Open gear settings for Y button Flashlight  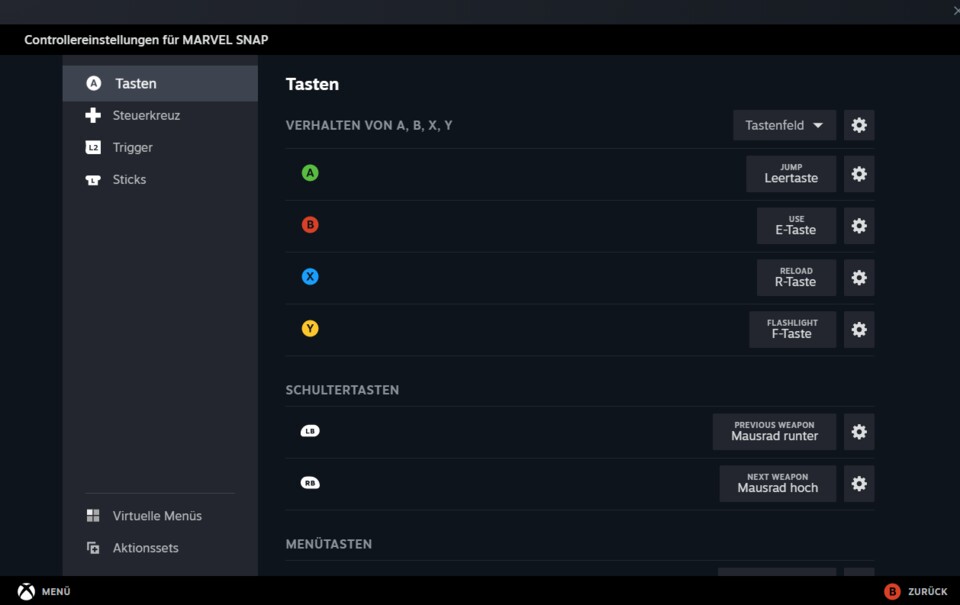point(859,330)
